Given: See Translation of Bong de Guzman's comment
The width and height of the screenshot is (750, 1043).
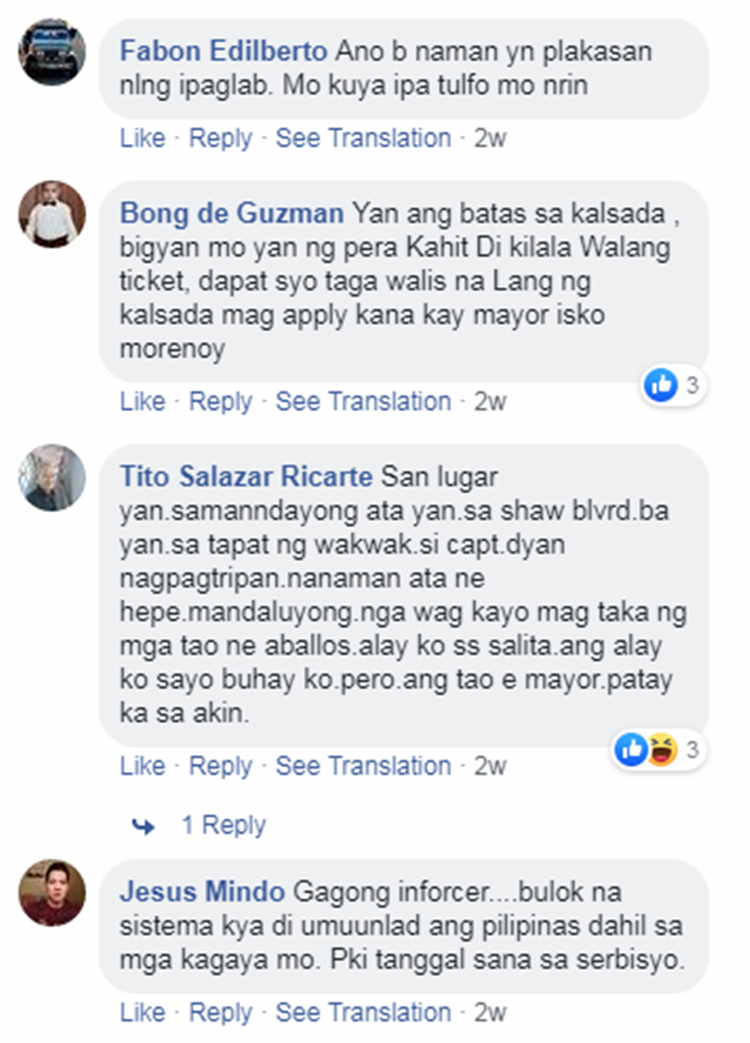Looking at the screenshot, I should point(363,402).
